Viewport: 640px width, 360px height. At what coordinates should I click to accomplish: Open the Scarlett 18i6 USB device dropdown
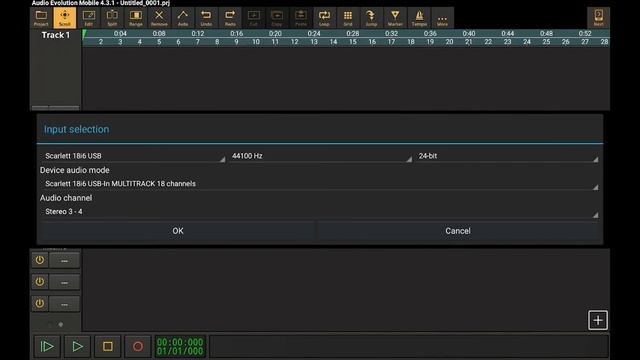click(133, 156)
